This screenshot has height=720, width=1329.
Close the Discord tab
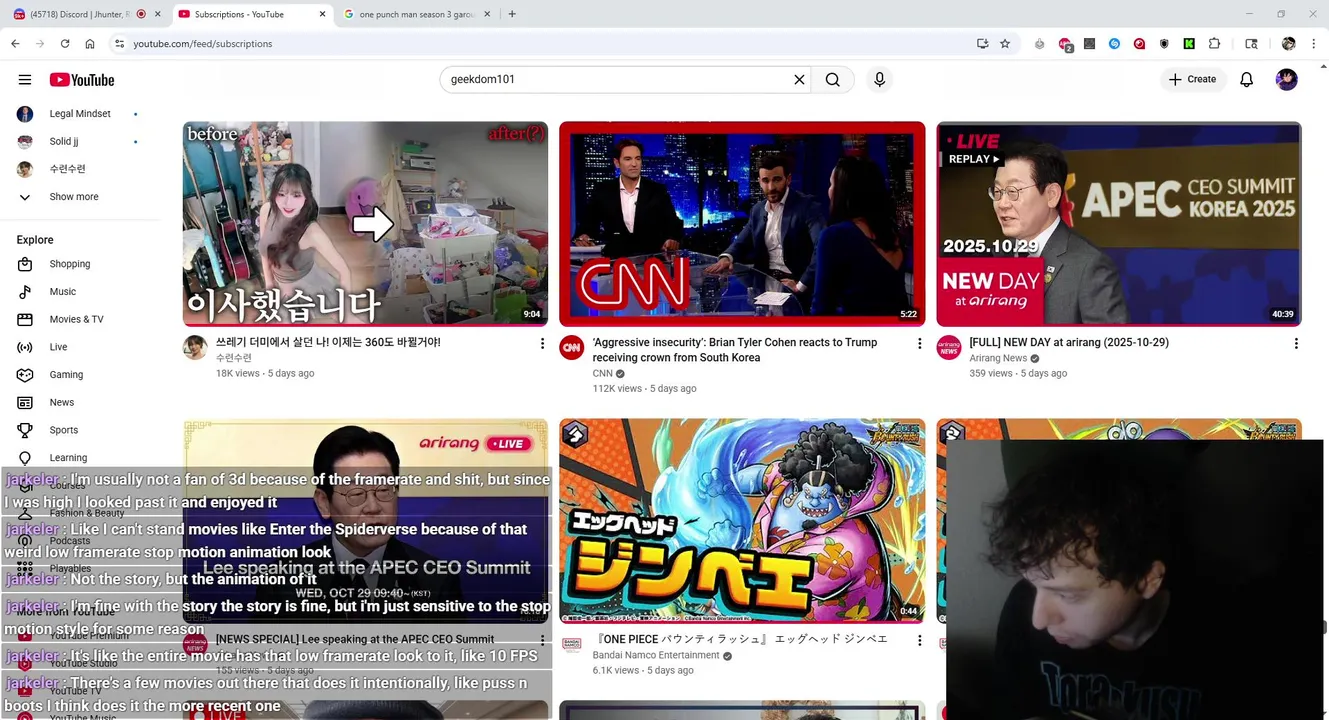click(x=157, y=14)
